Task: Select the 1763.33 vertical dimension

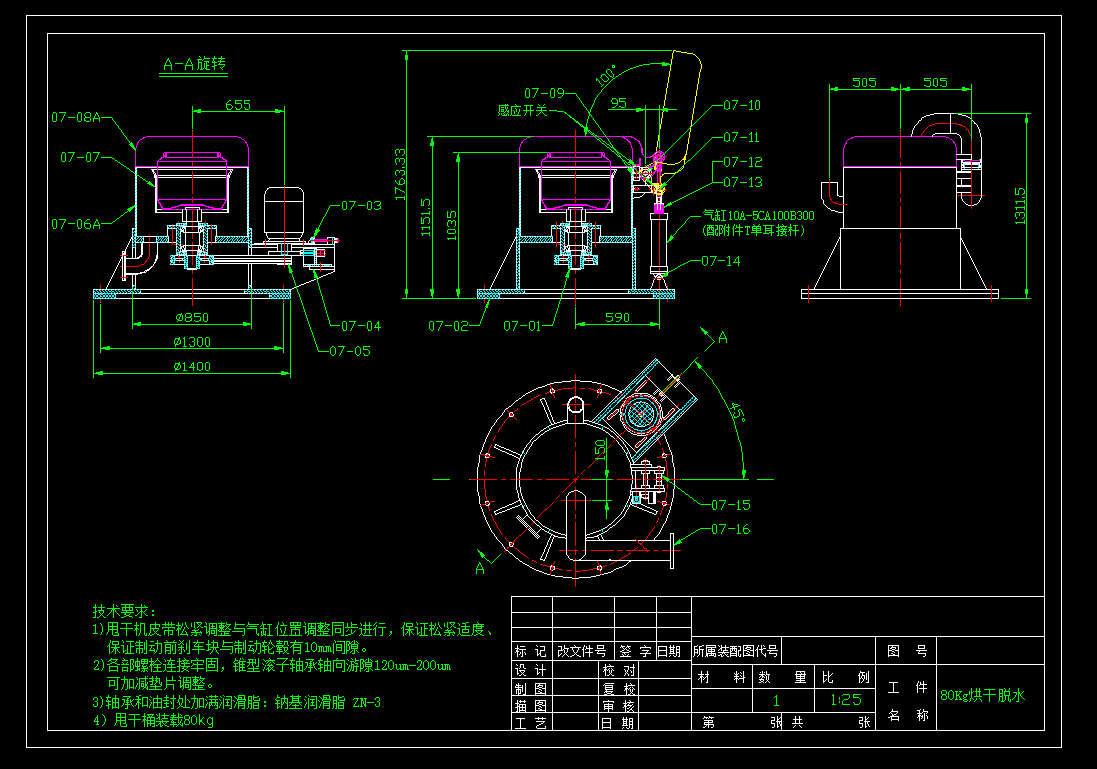Action: [400, 174]
